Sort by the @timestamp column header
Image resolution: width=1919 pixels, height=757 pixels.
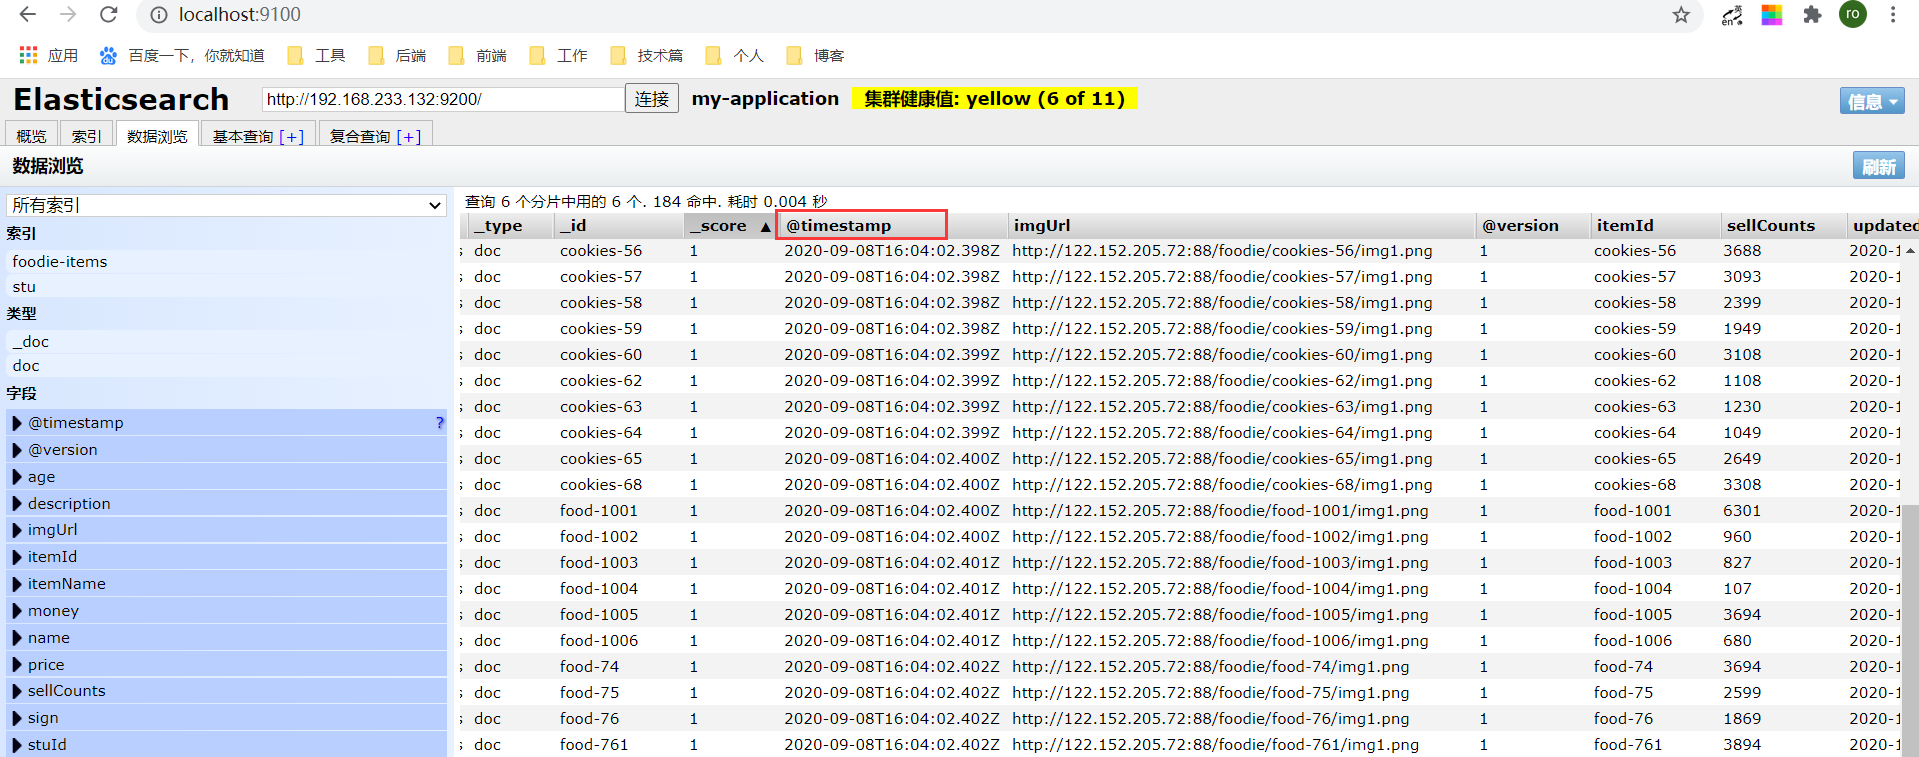pyautogui.click(x=891, y=226)
